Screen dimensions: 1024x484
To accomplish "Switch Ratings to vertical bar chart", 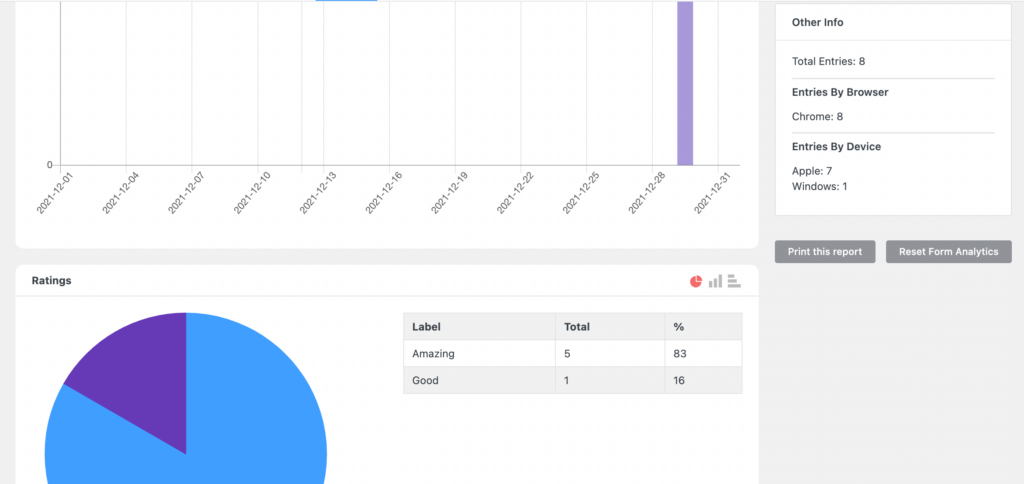I will pos(715,281).
